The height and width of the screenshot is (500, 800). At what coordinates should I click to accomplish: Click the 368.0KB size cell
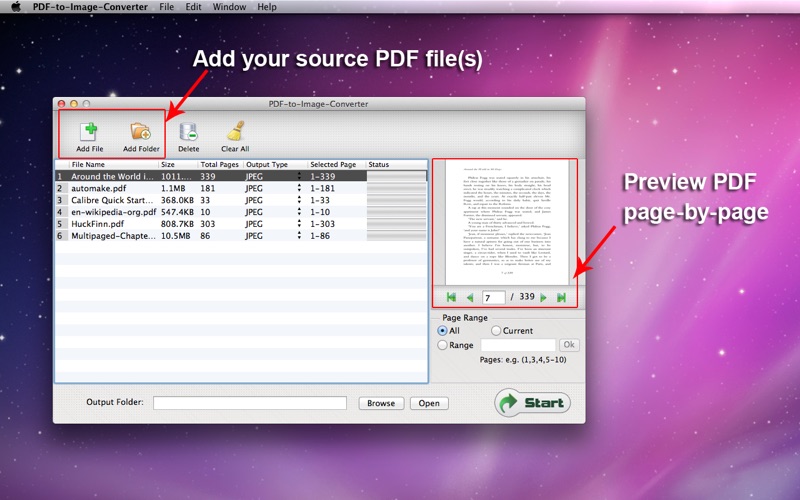[x=177, y=200]
